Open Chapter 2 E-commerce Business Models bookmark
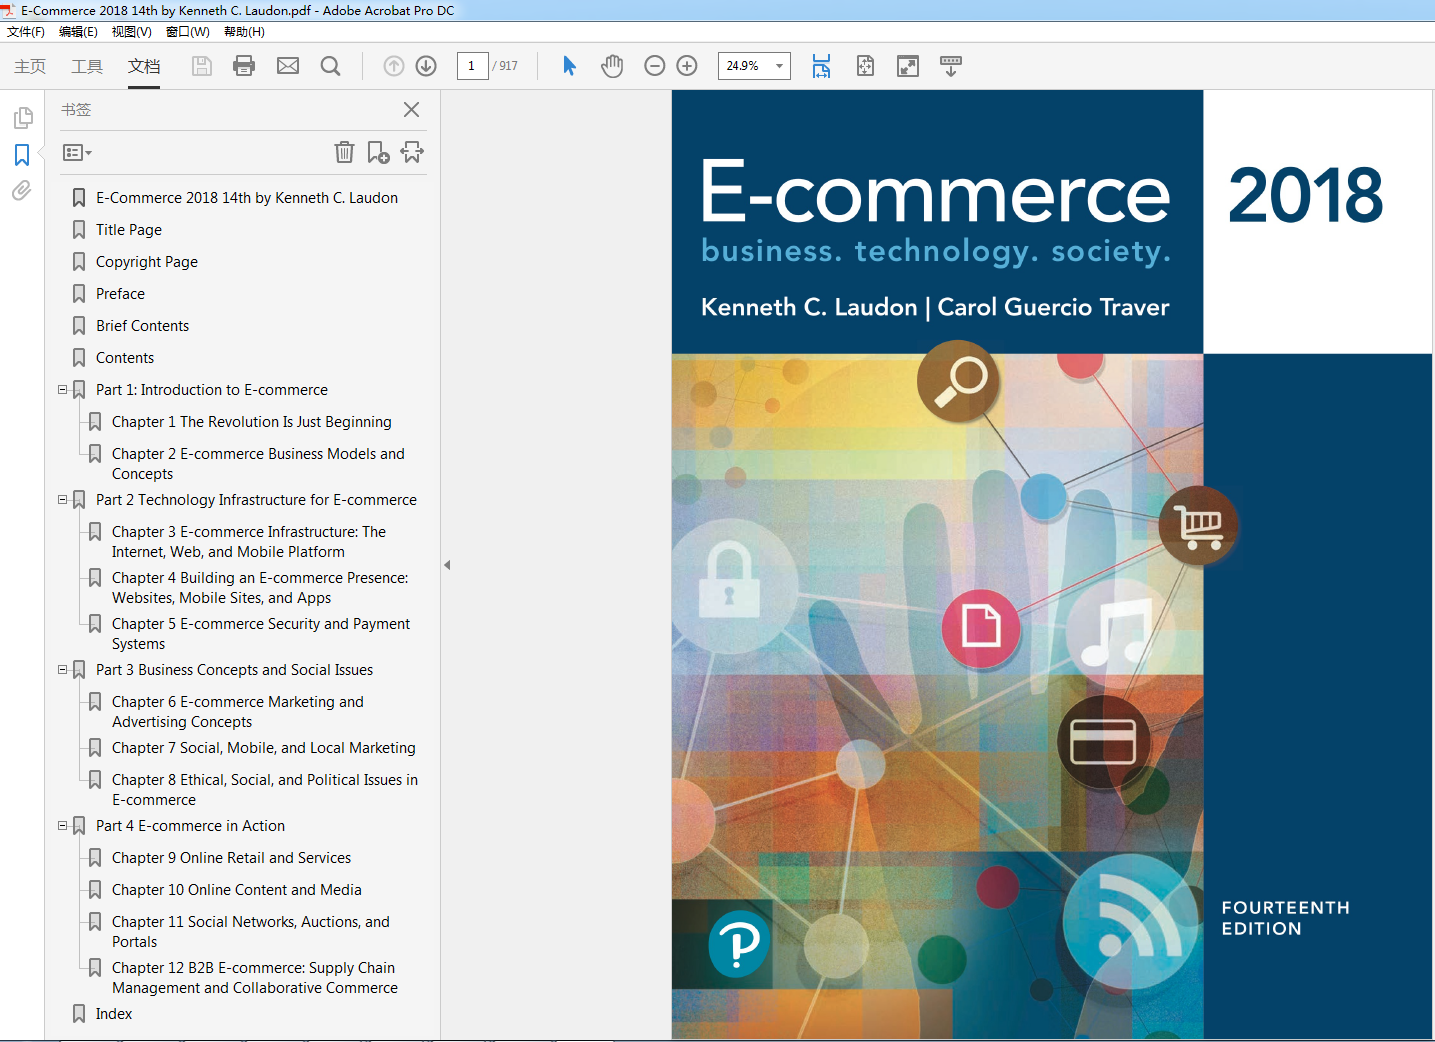The image size is (1435, 1042). (258, 464)
